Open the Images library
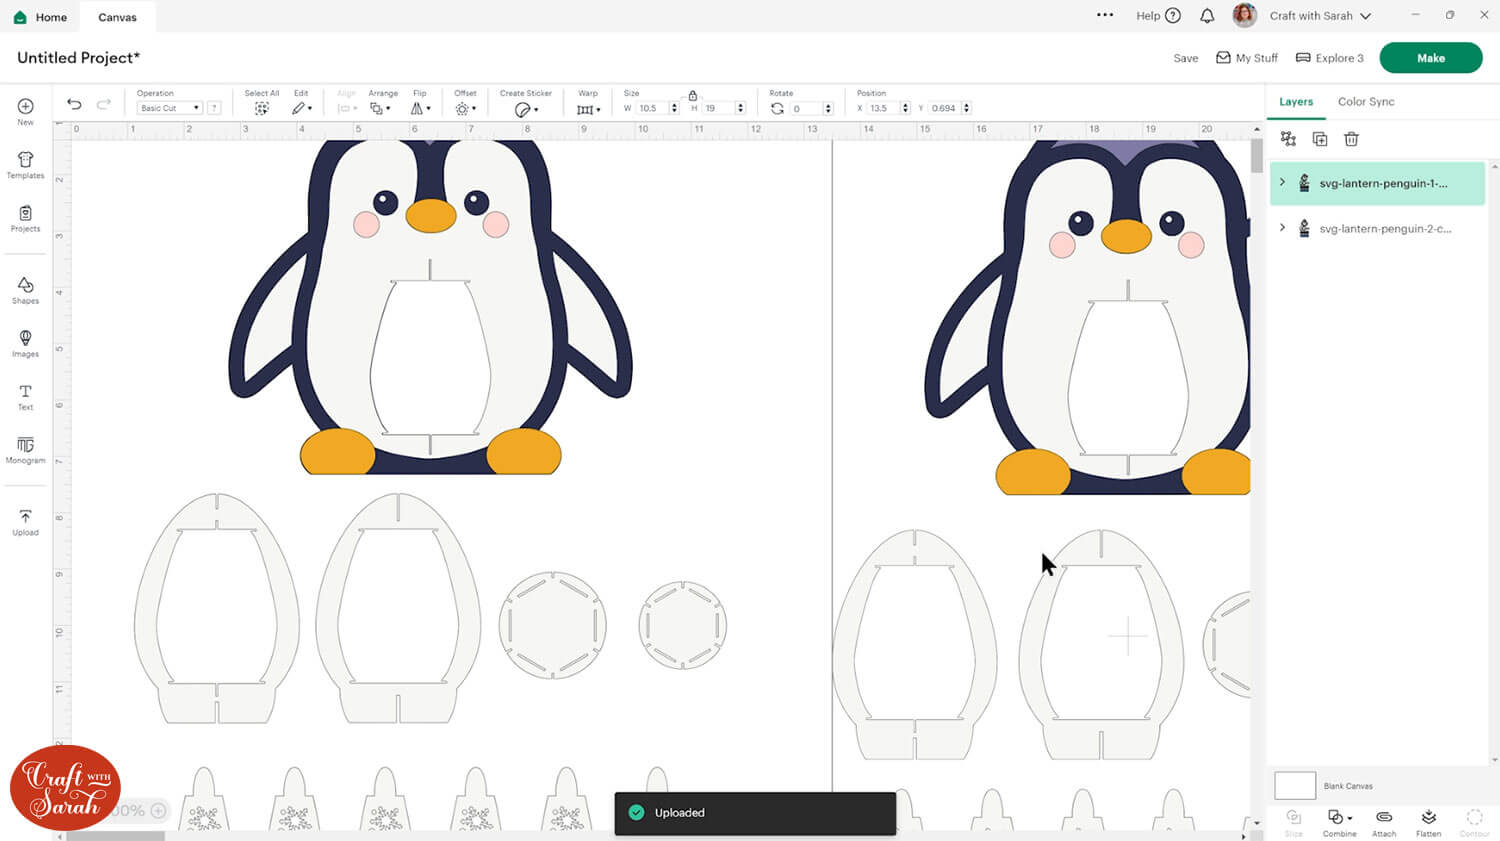Screen dimensions: 1500x841 (25, 343)
